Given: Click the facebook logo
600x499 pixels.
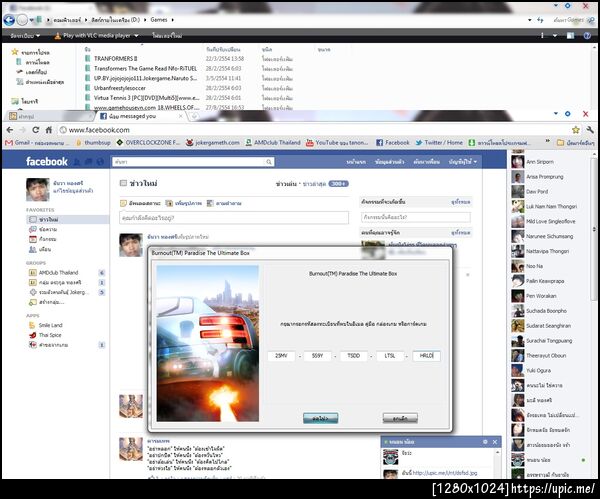Looking at the screenshot, I should pos(46,161).
